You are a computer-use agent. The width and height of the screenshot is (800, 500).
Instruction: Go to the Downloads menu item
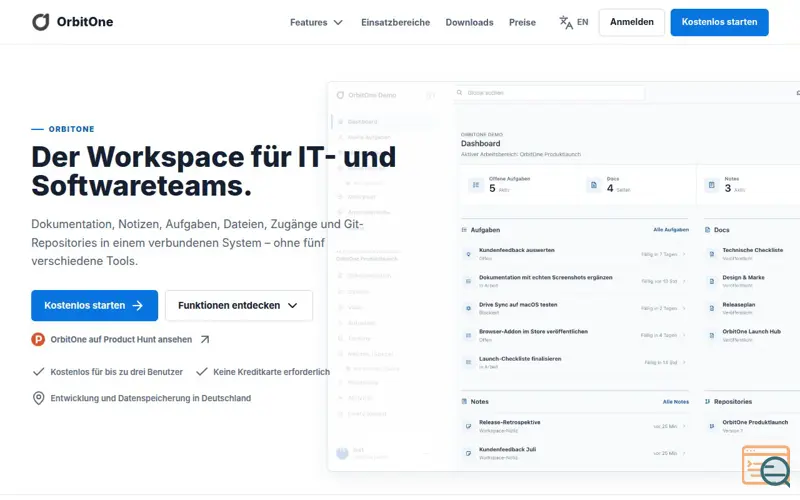469,22
